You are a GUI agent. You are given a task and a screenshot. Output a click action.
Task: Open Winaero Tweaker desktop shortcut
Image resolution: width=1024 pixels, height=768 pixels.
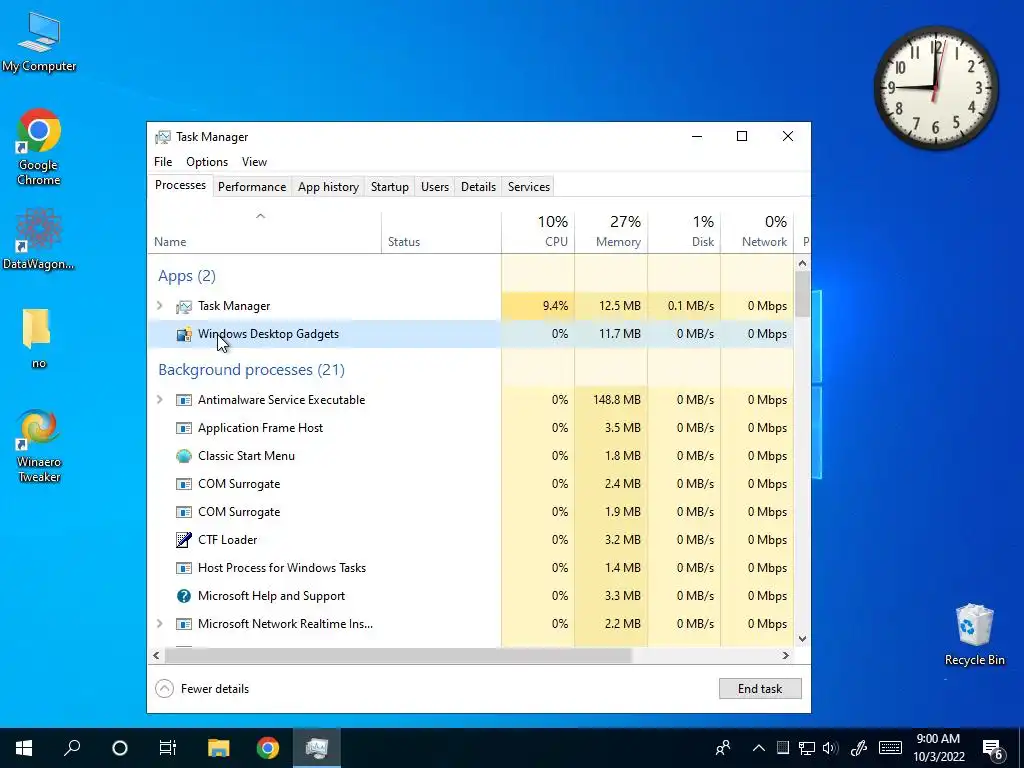[39, 445]
